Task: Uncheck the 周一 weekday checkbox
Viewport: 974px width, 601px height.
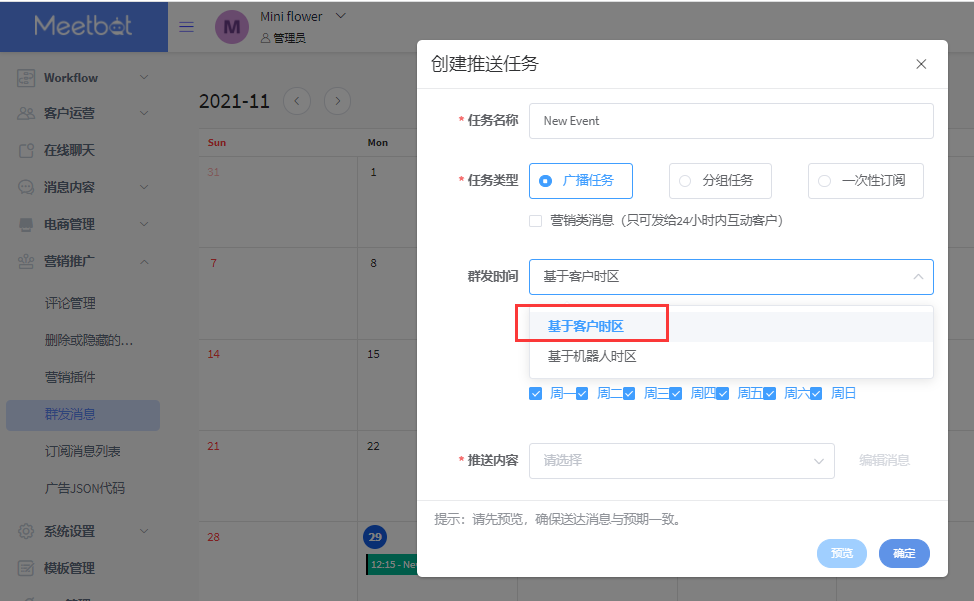Action: (535, 394)
